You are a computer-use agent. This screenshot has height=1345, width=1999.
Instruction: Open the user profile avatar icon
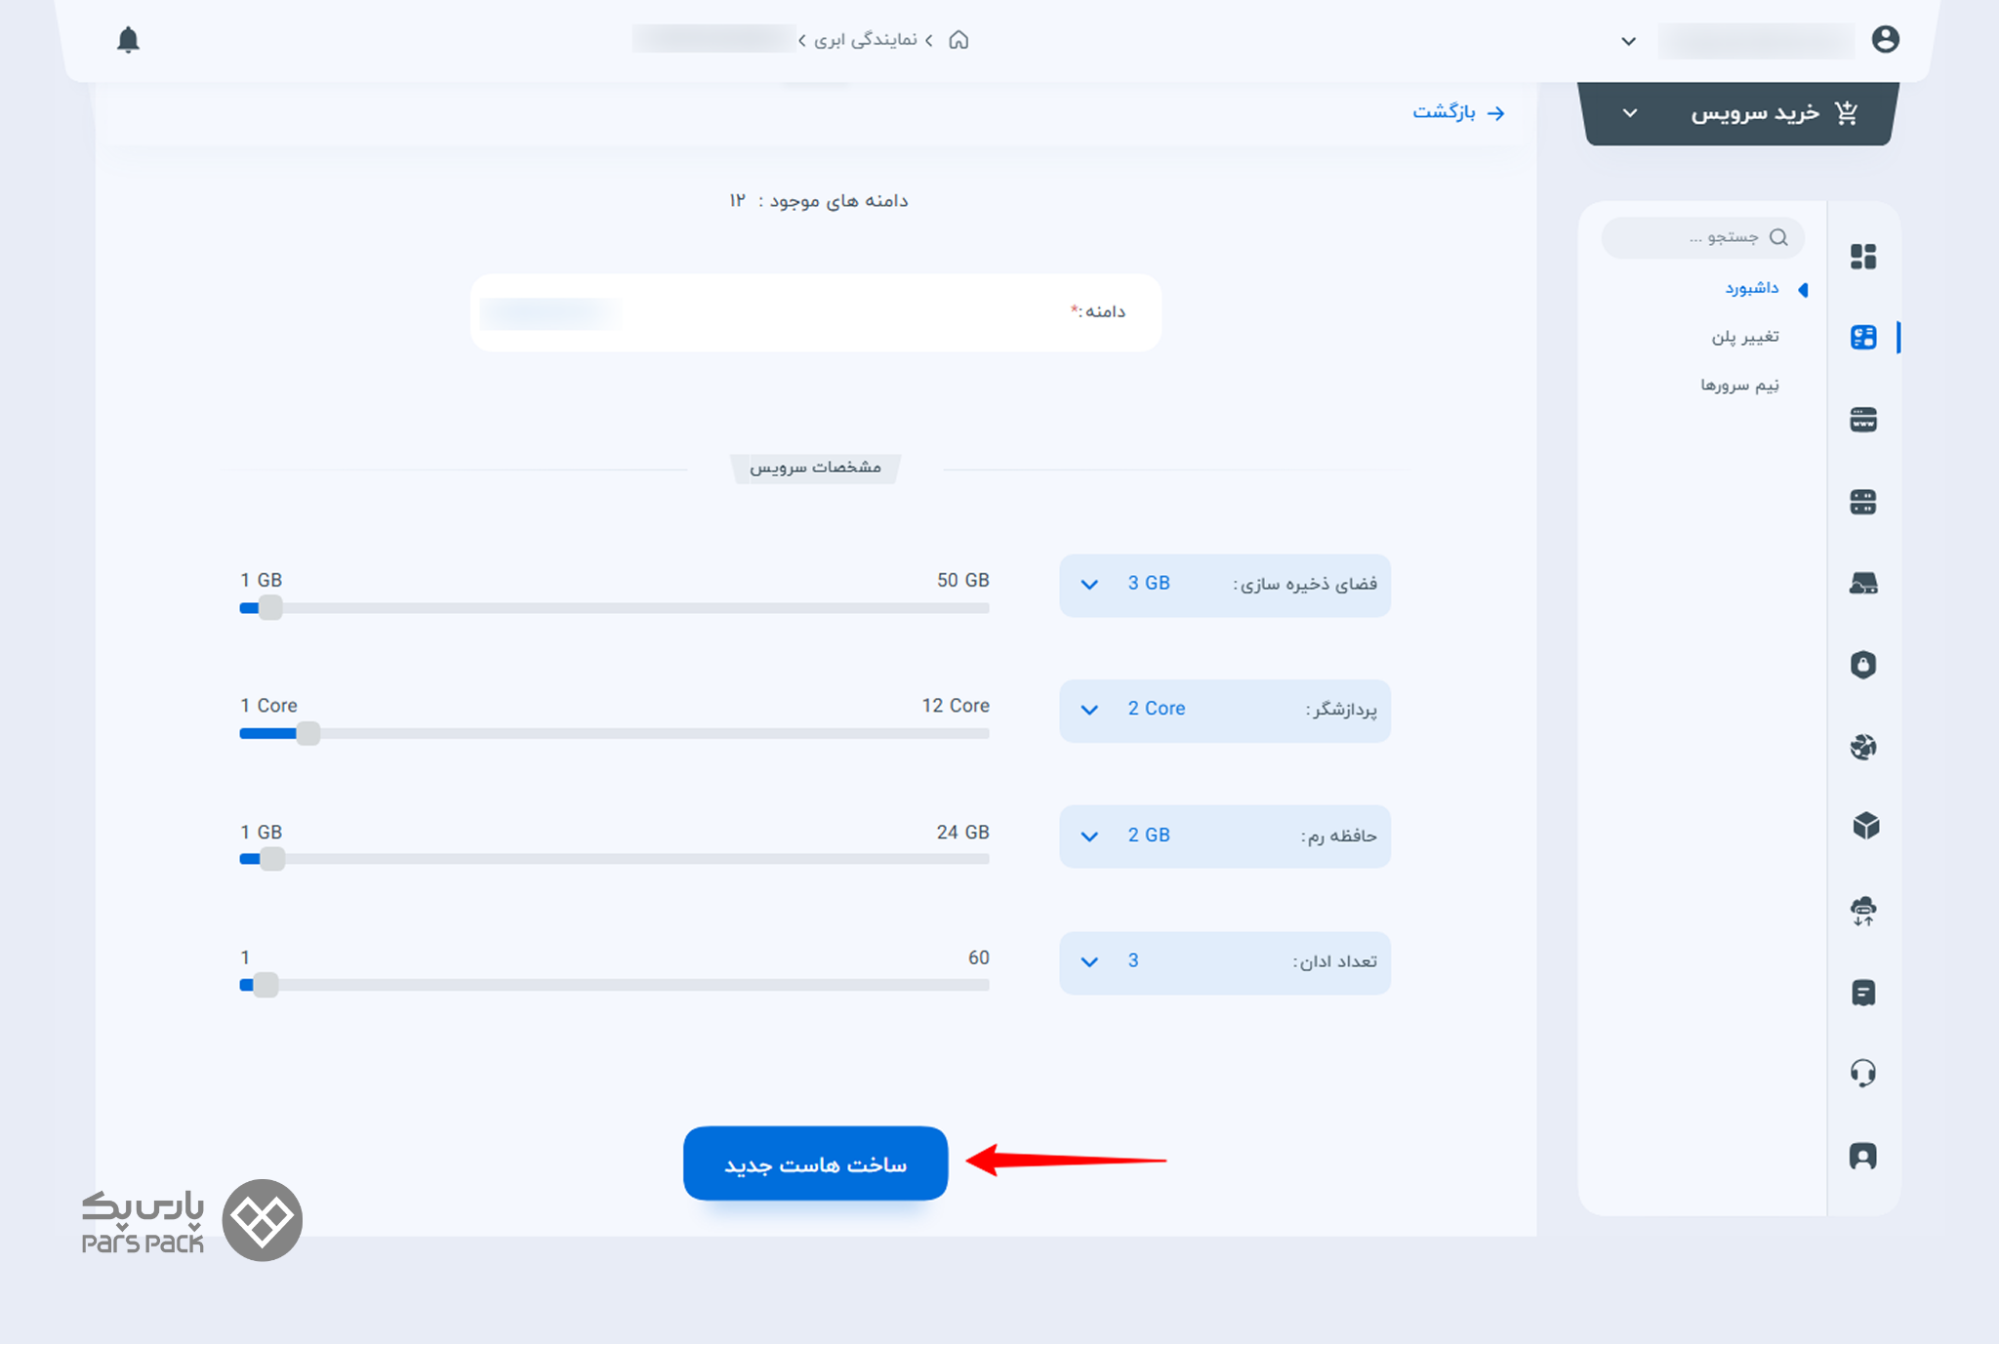click(x=1885, y=40)
